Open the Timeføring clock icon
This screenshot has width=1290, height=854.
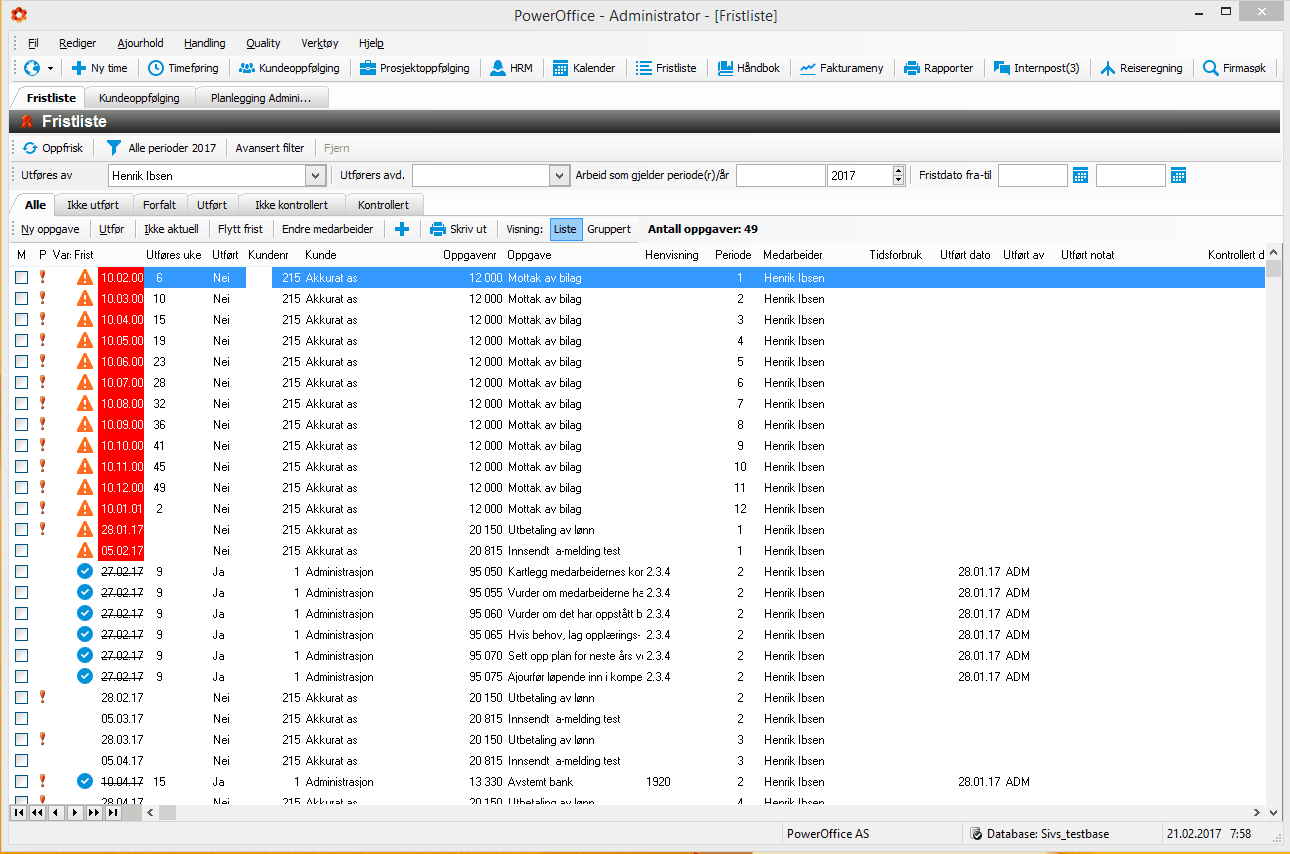156,68
